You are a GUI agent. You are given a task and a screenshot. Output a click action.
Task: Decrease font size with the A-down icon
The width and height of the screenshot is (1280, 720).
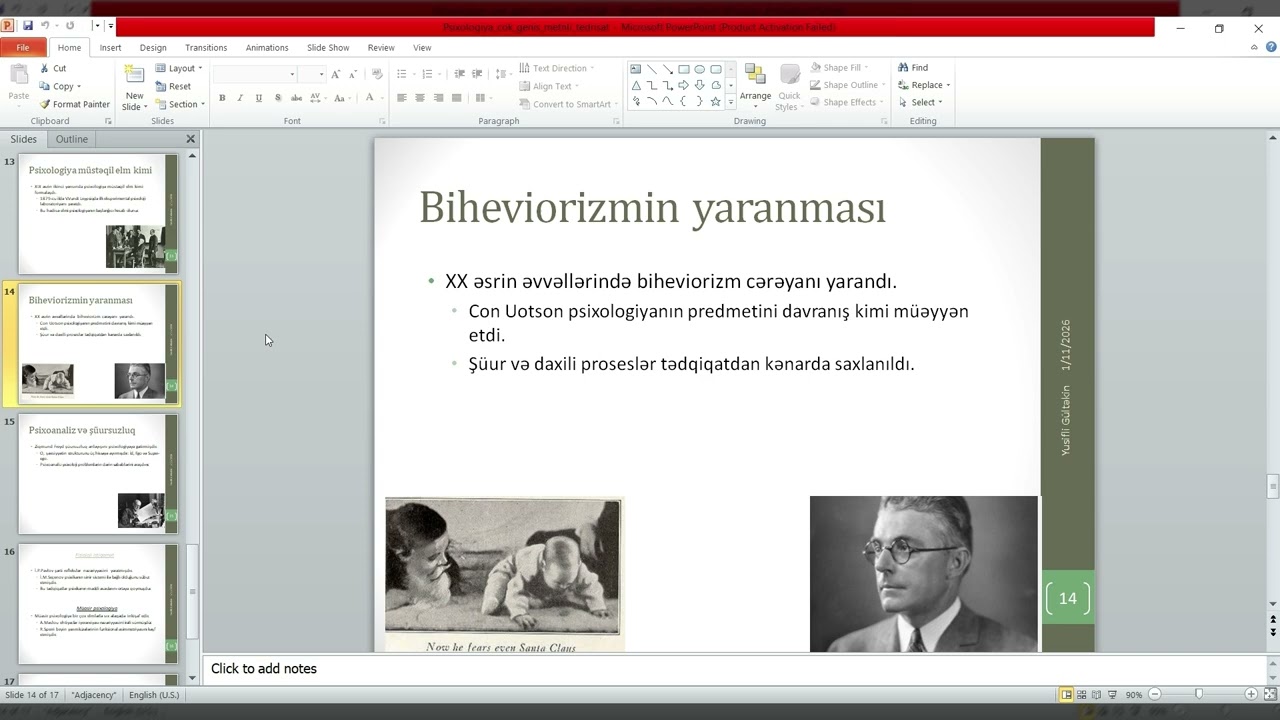point(352,74)
